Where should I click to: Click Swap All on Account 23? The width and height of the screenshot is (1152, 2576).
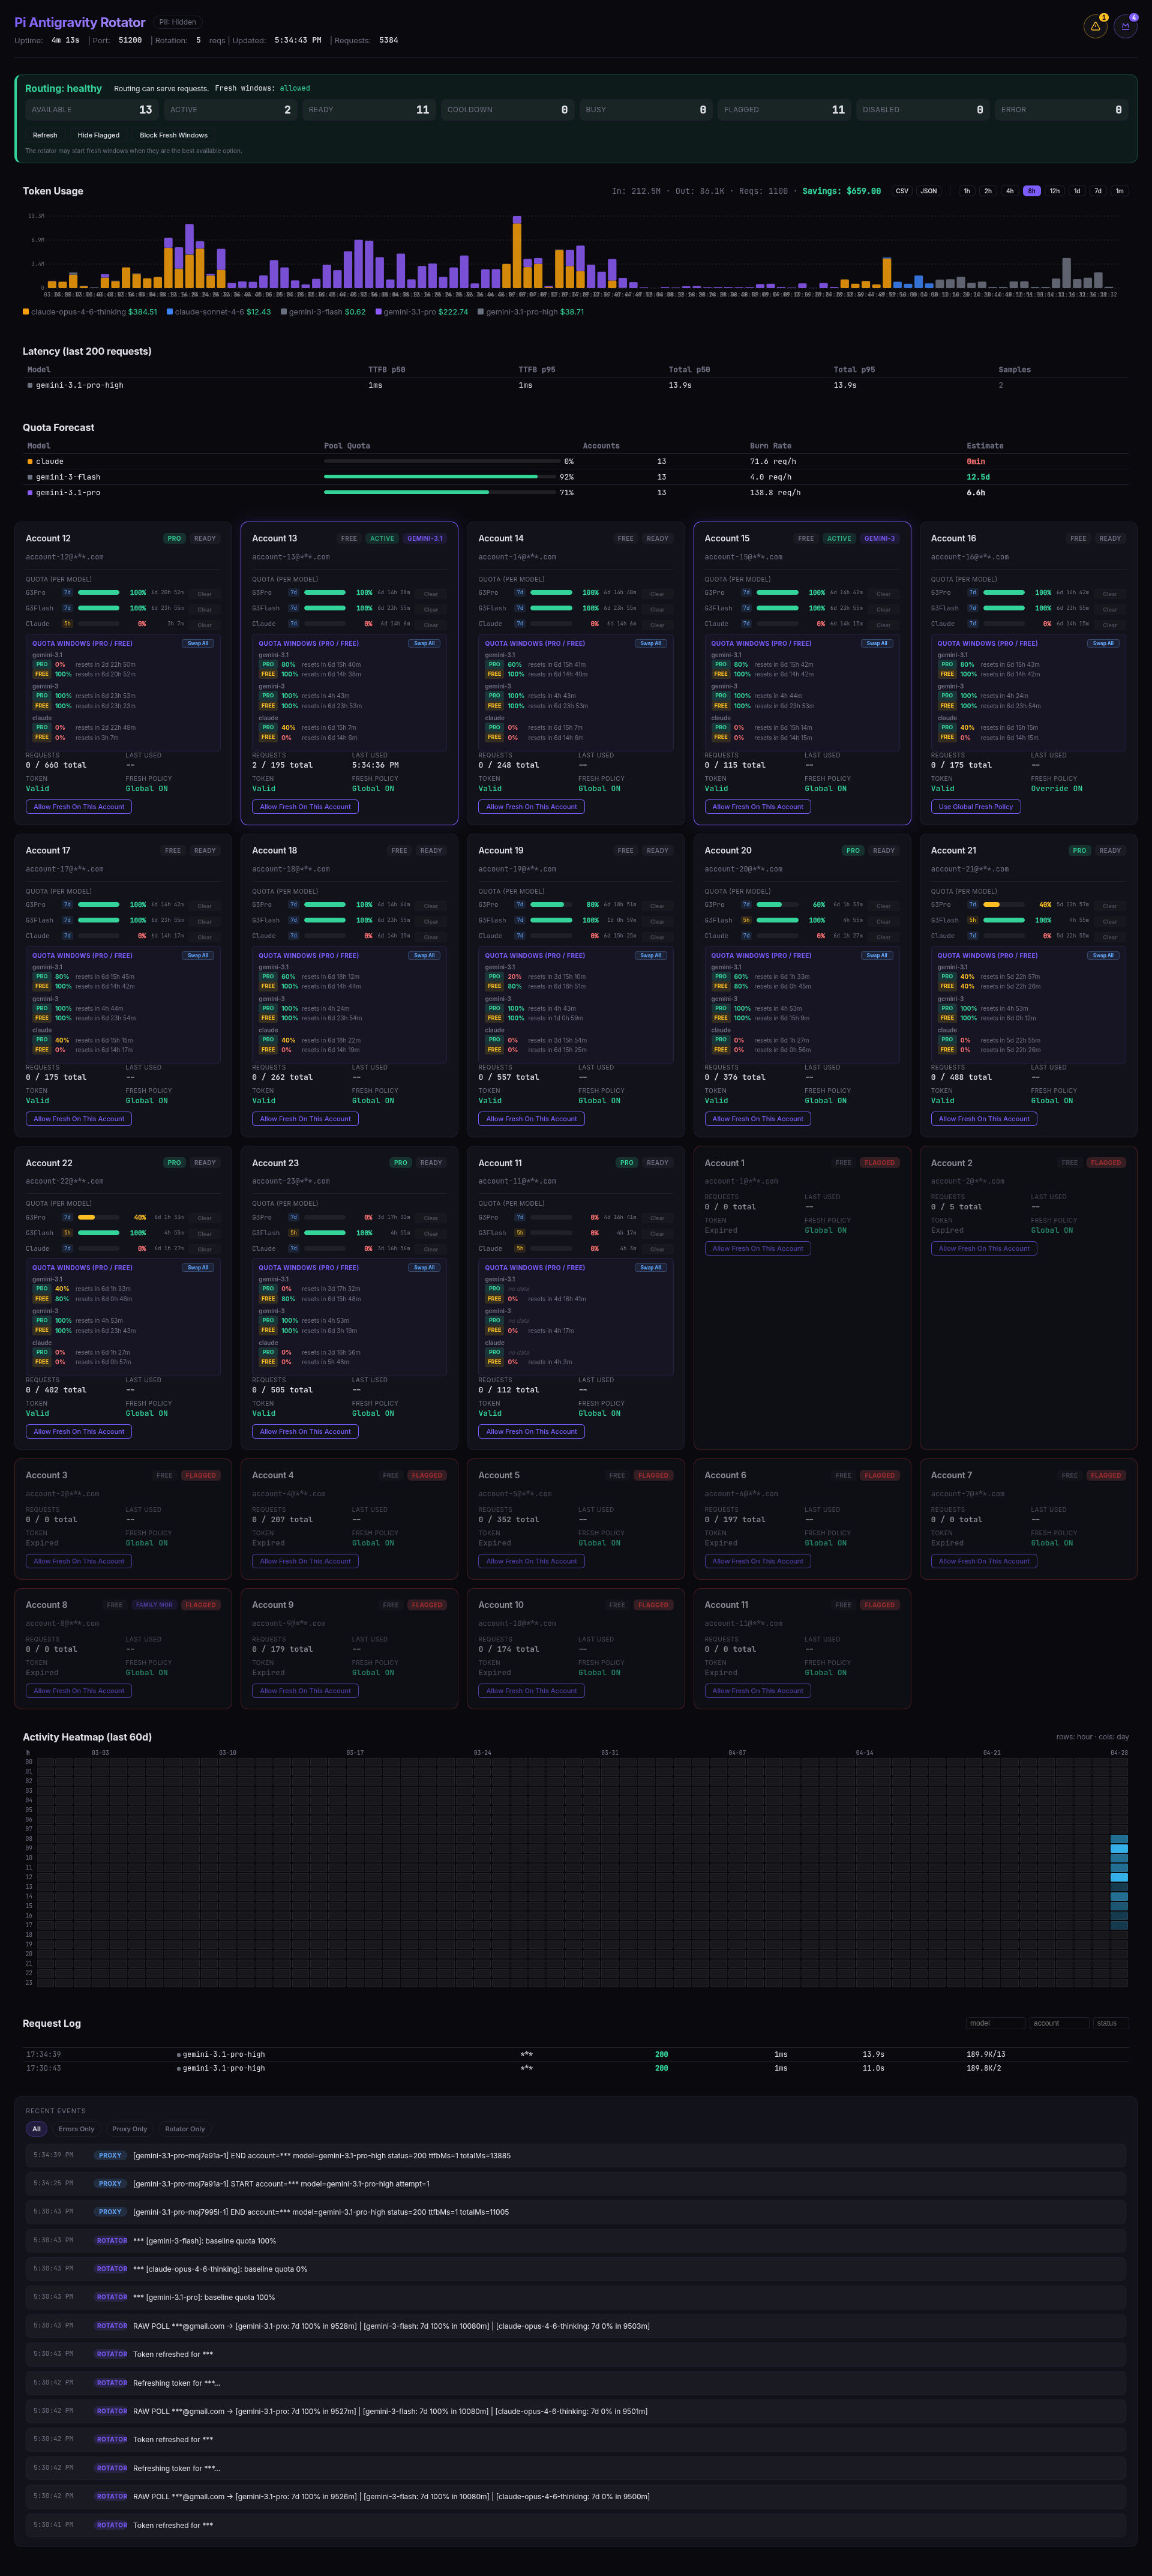424,1267
